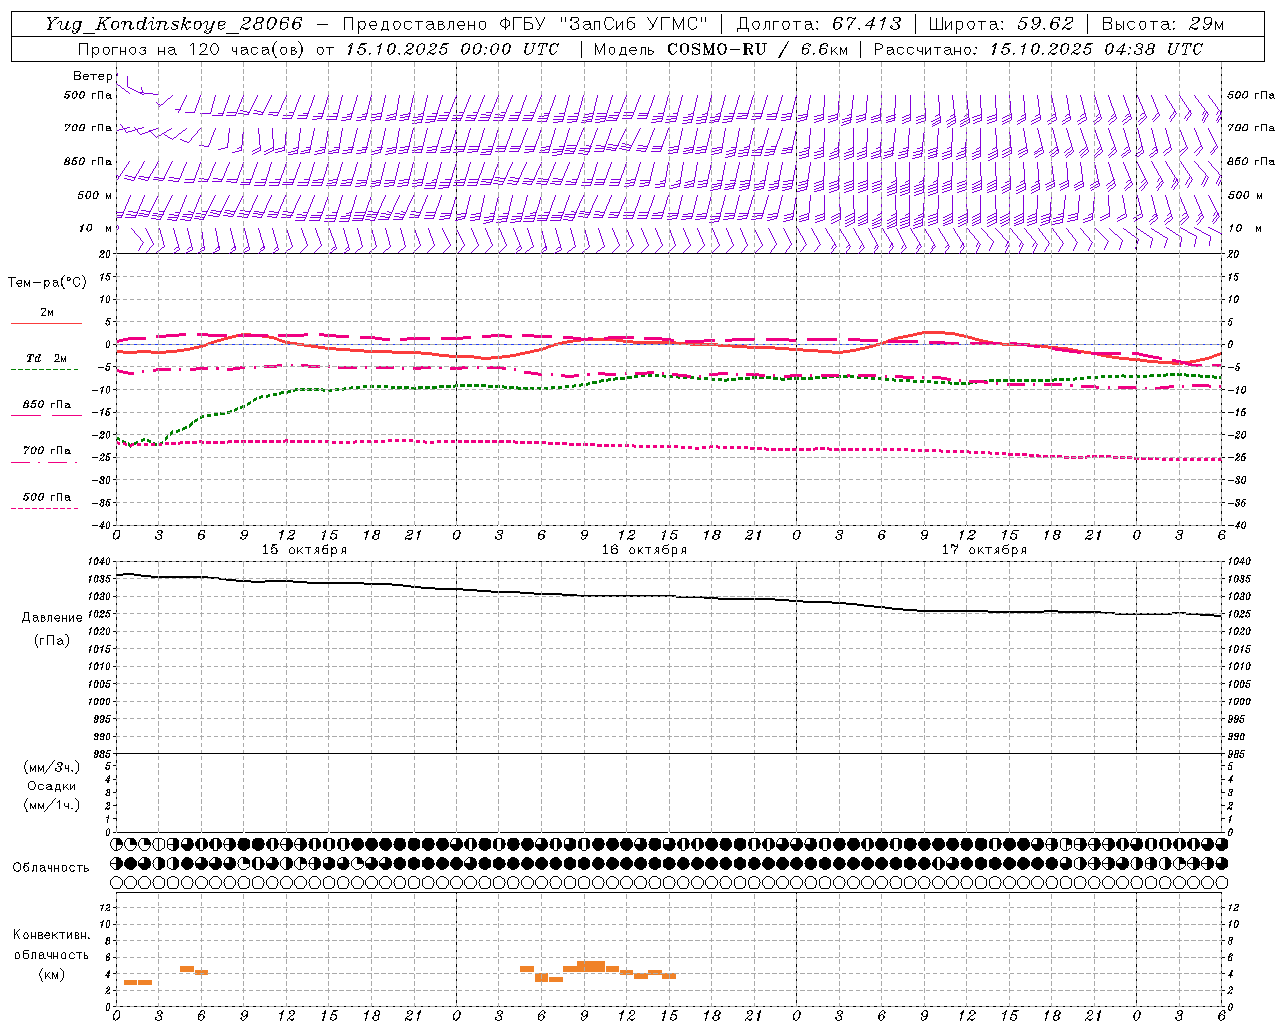Click the 10 м wind level label on left
The image size is (1280, 1024).
pos(95,229)
